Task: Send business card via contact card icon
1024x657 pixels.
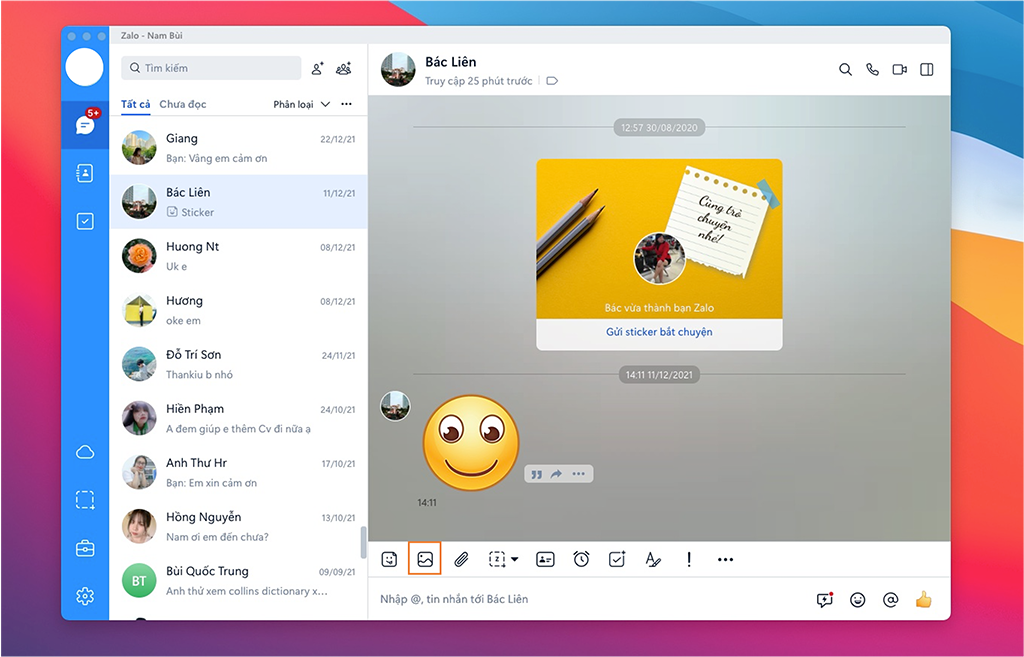Action: [x=545, y=560]
